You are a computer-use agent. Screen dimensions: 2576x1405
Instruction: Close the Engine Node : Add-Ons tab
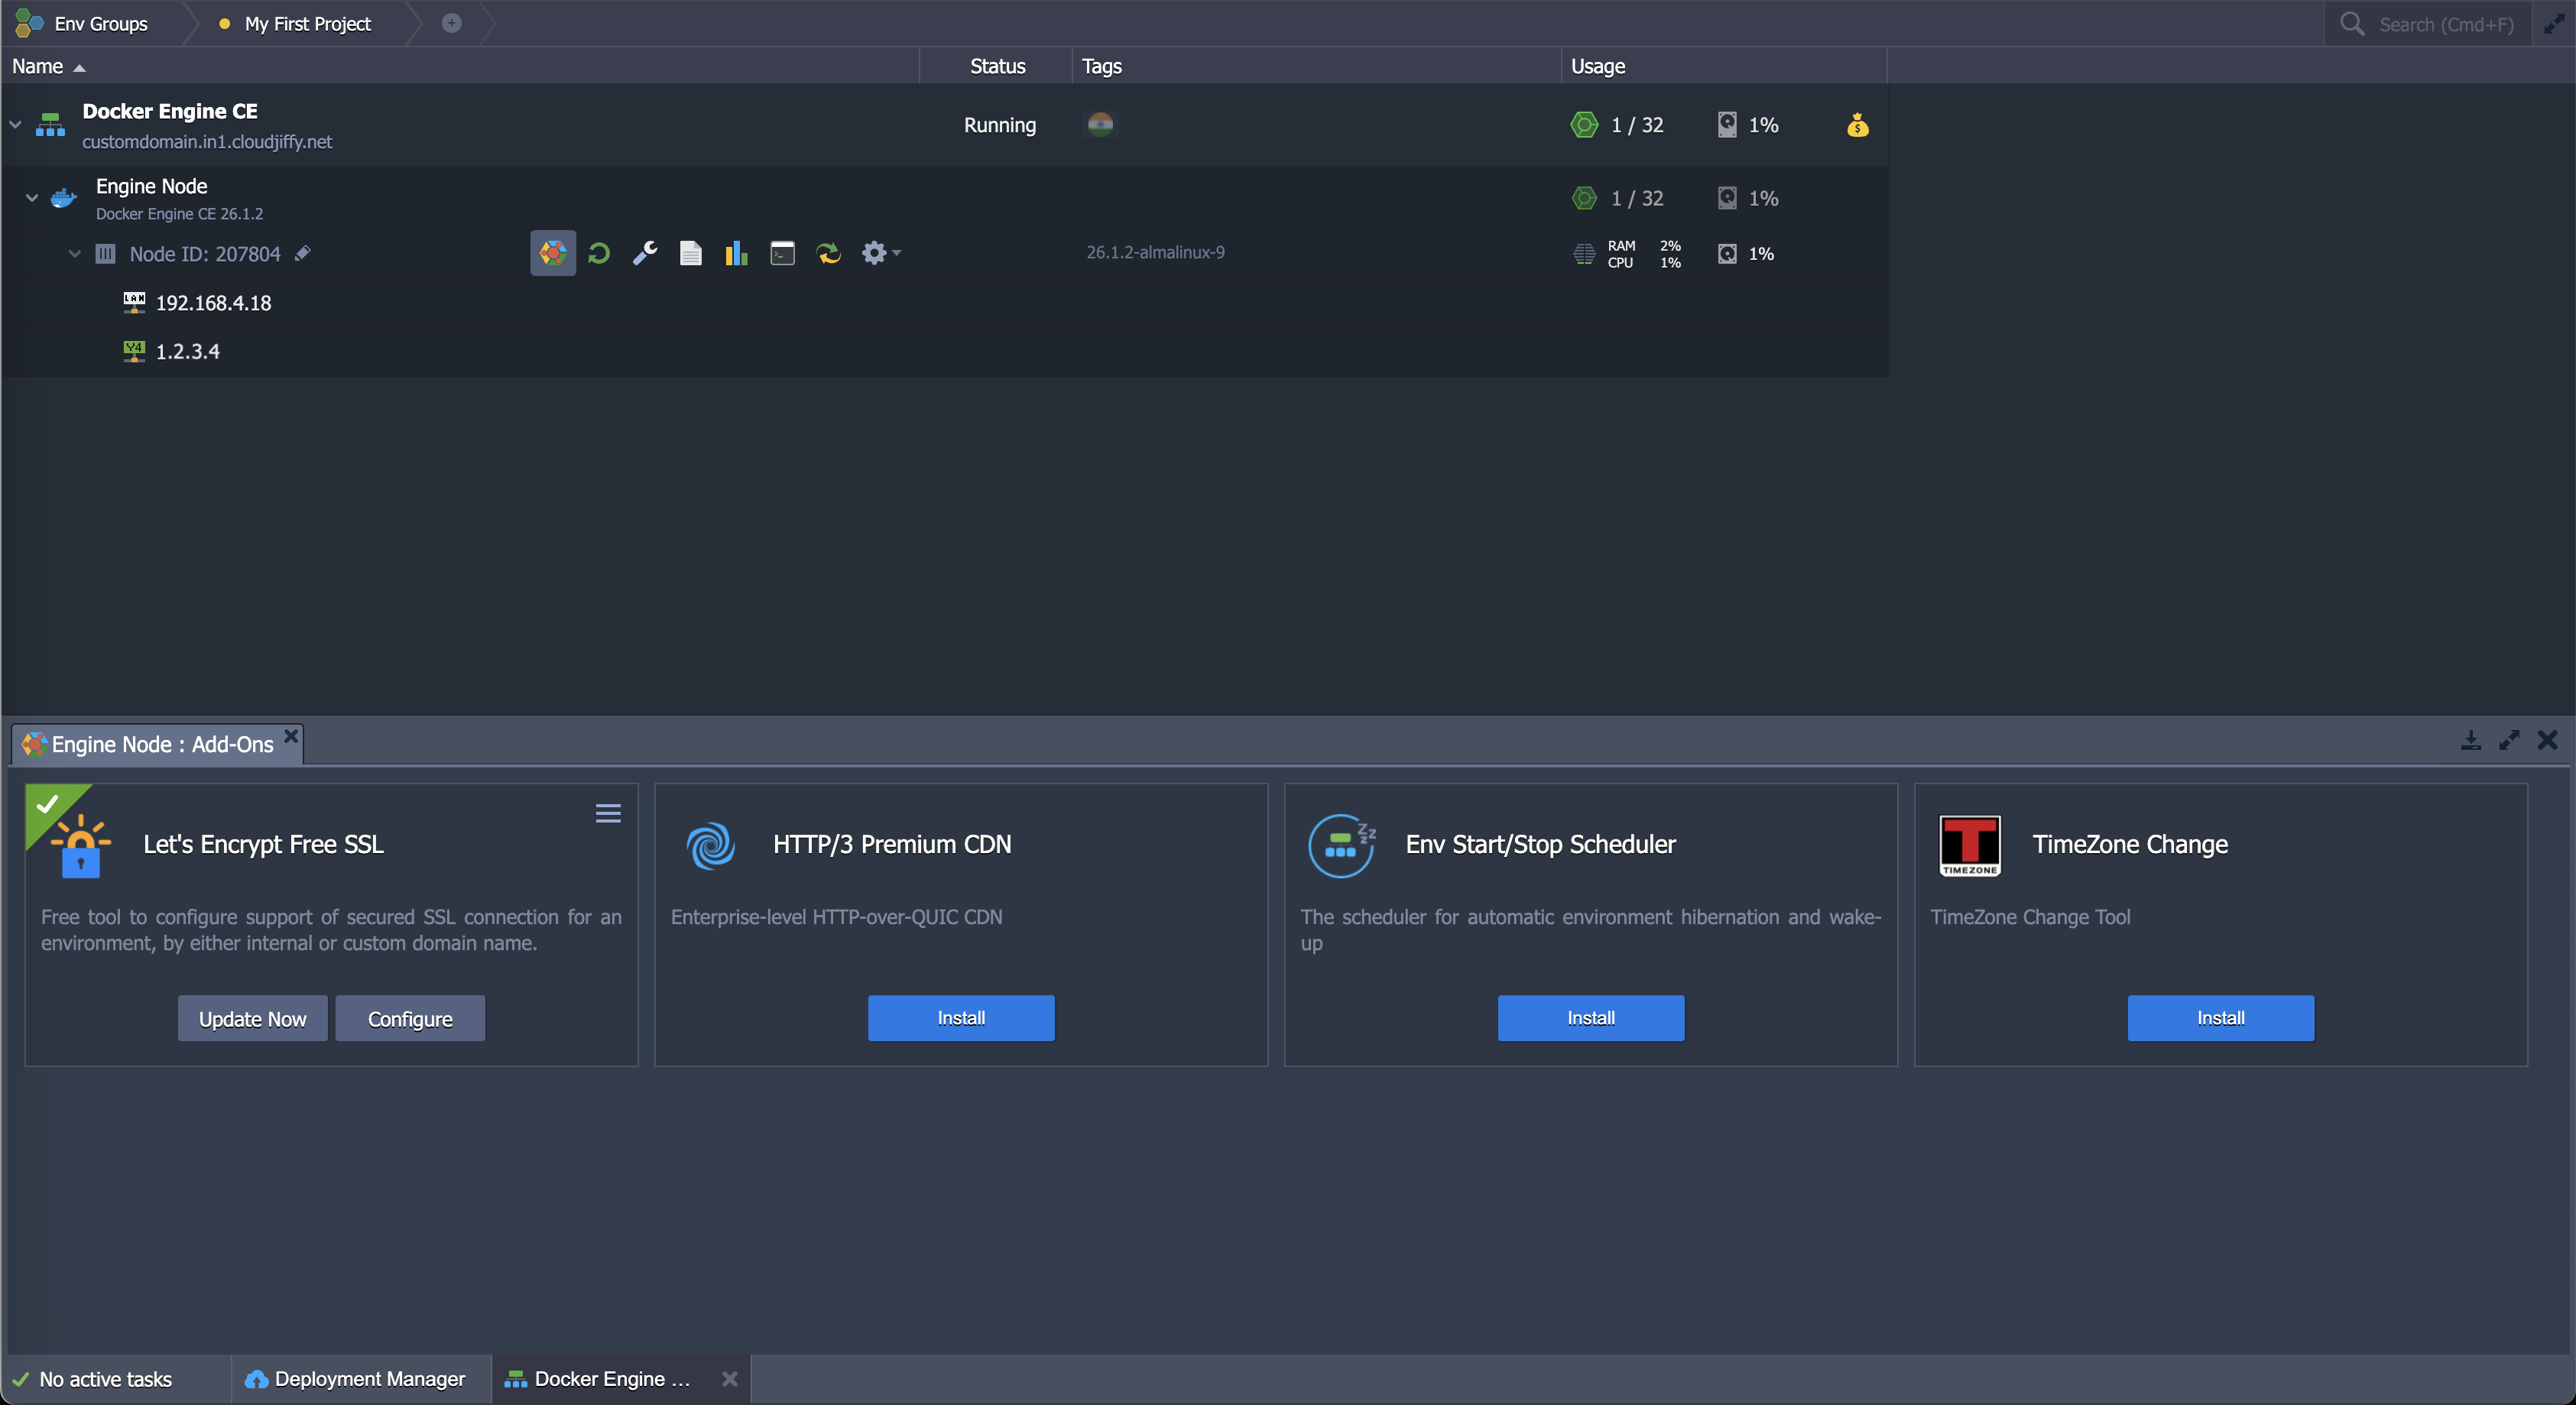291,736
